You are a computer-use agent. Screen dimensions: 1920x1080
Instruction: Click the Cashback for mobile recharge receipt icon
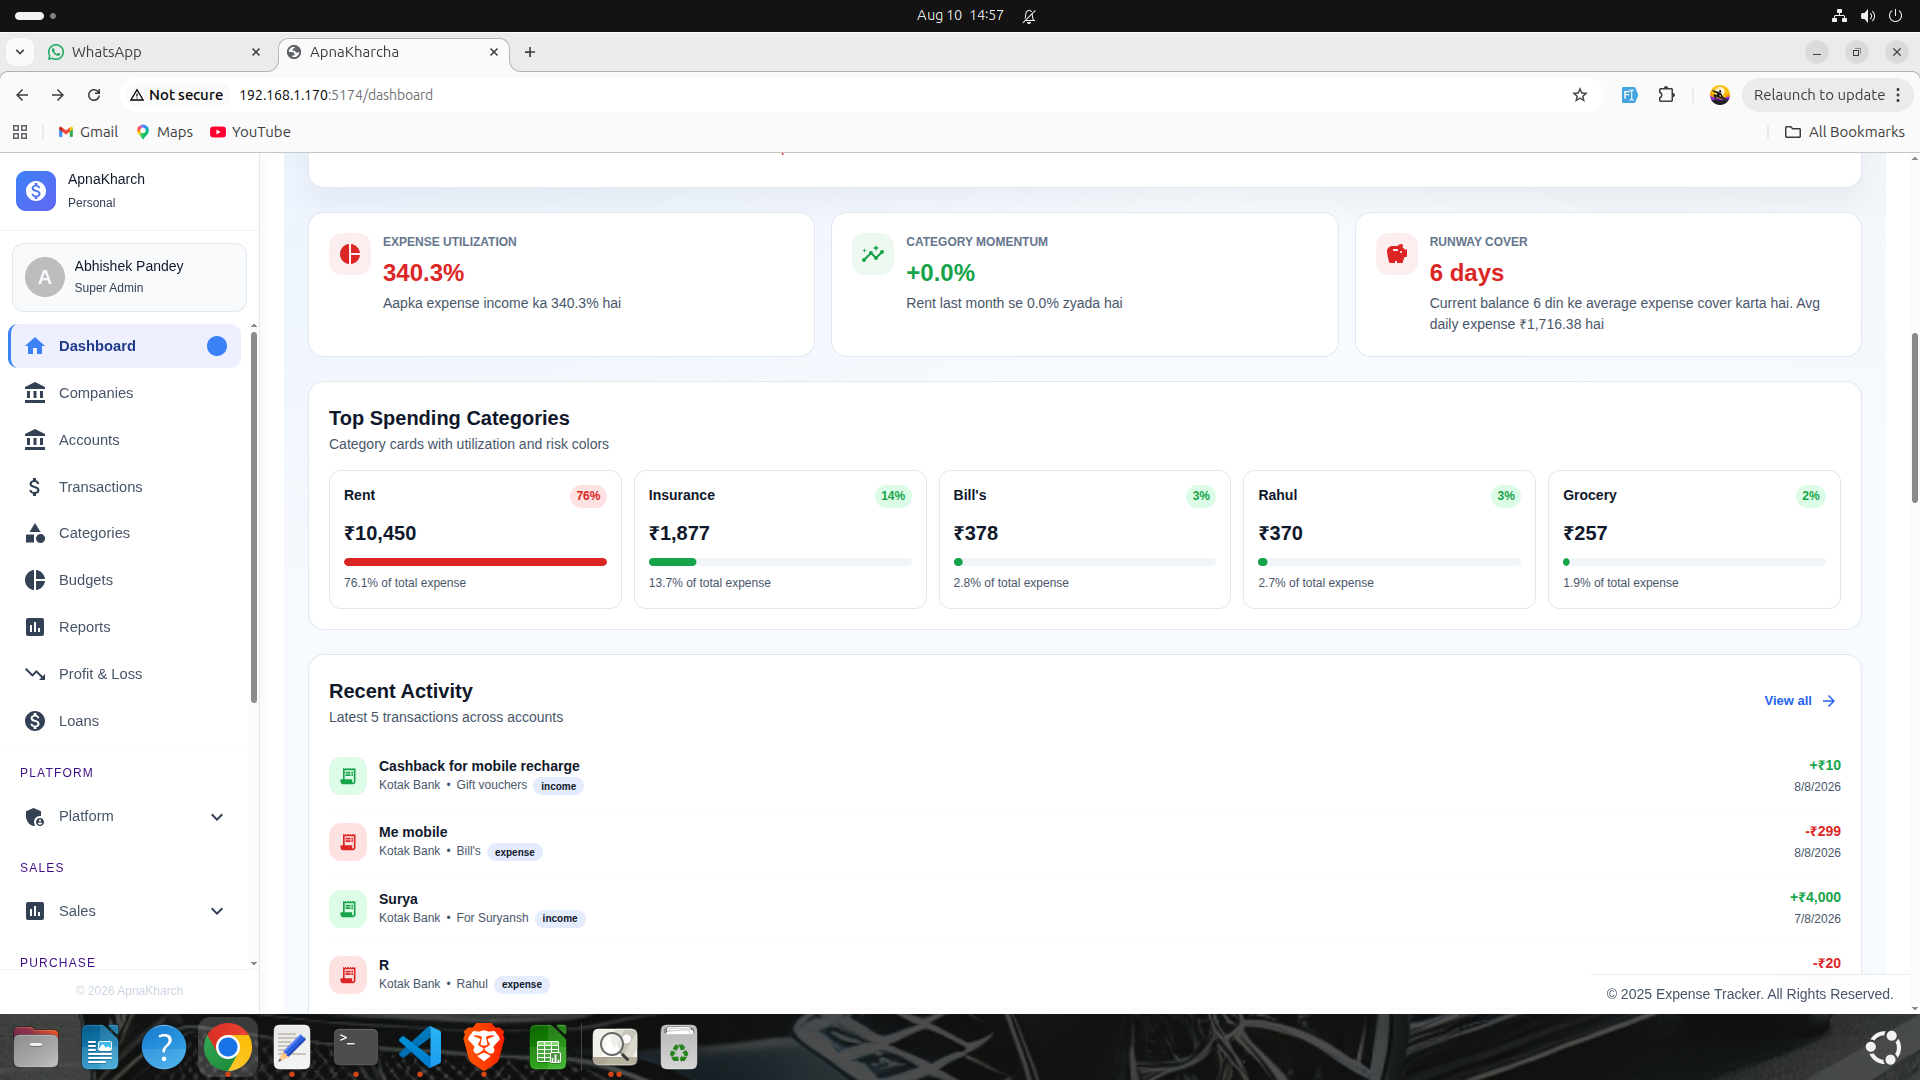tap(348, 776)
